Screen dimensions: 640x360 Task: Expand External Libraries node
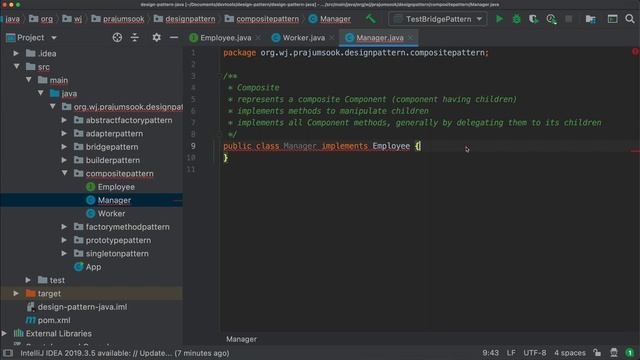pos(4,333)
